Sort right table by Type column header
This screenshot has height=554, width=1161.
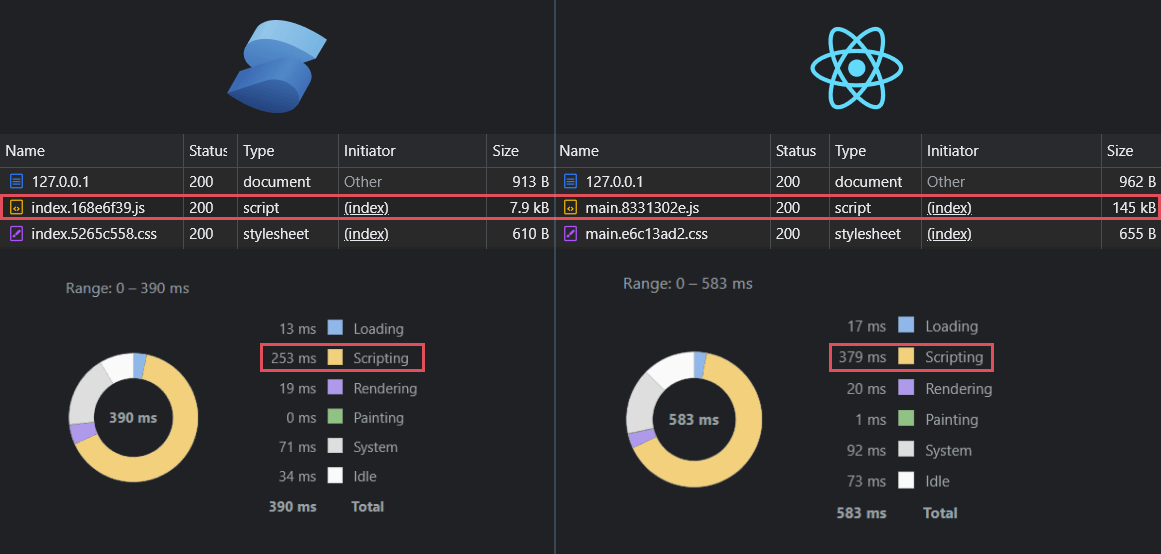[x=850, y=151]
